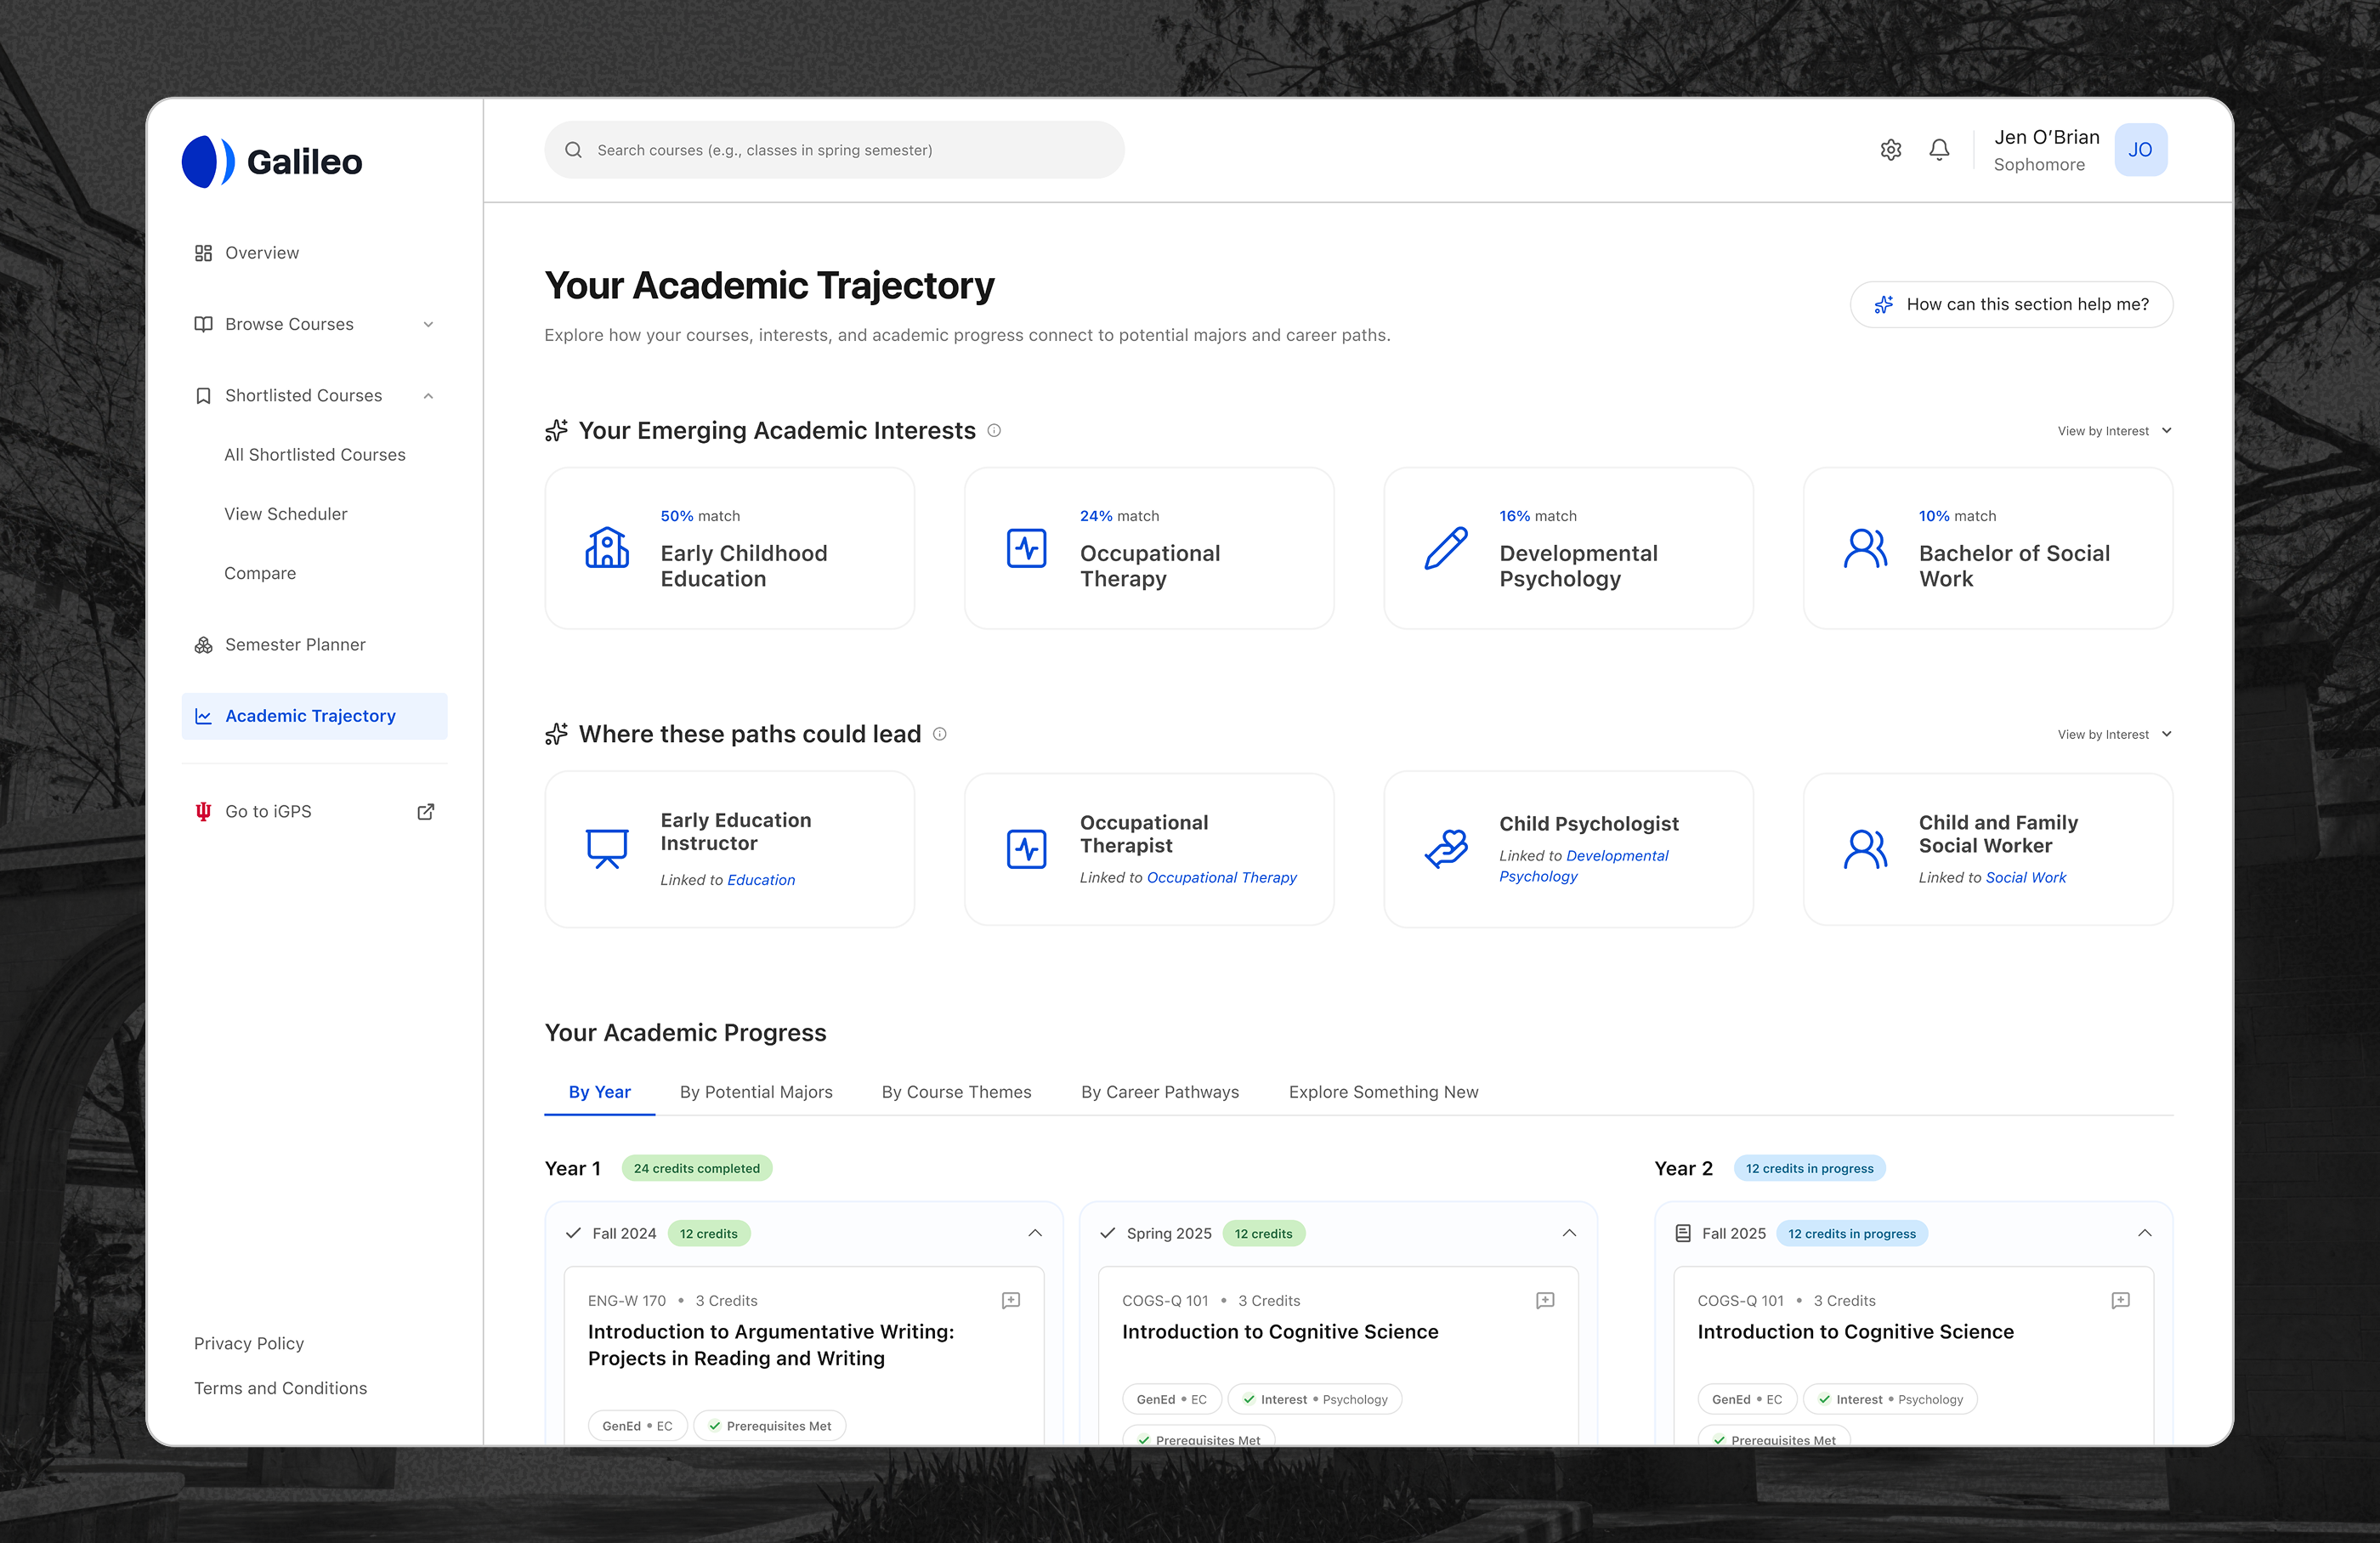Click the JO profile avatar
Image resolution: width=2380 pixels, height=1543 pixels.
[x=2140, y=150]
